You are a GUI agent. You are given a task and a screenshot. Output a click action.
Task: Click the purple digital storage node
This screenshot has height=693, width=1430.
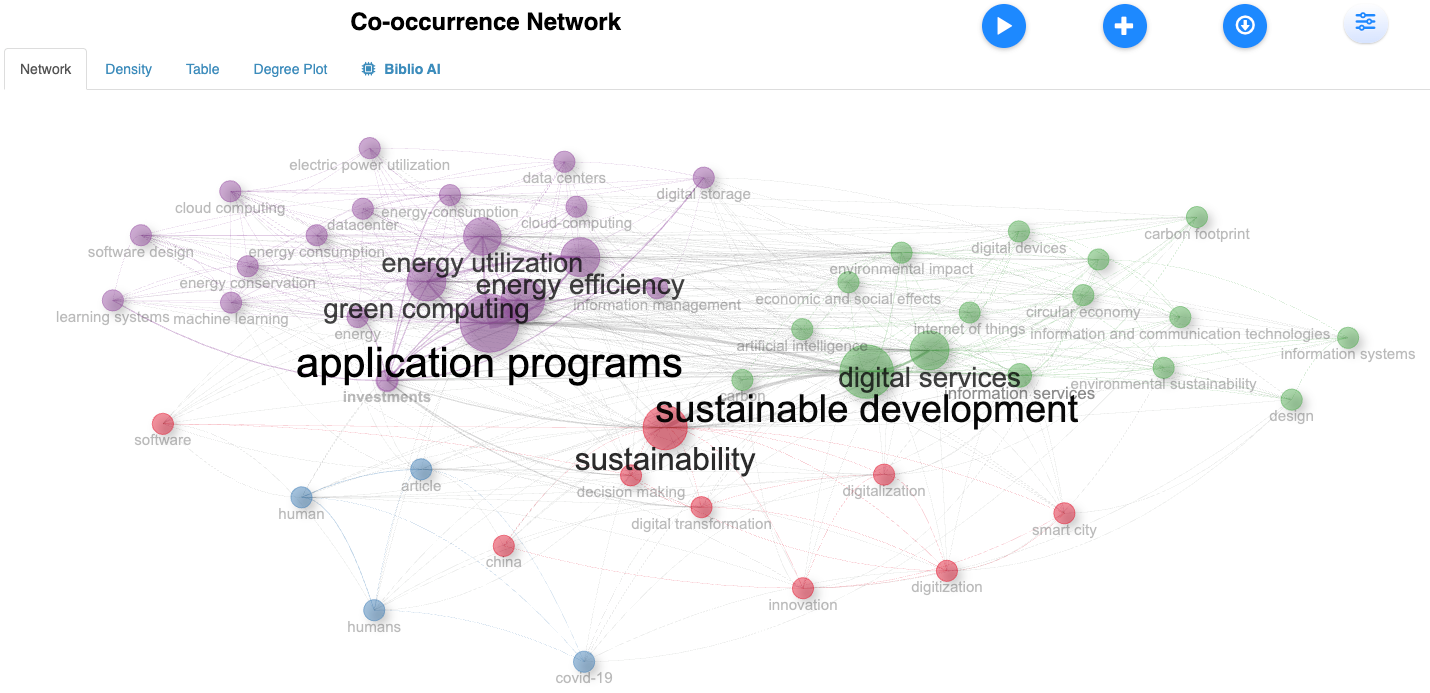click(x=703, y=177)
